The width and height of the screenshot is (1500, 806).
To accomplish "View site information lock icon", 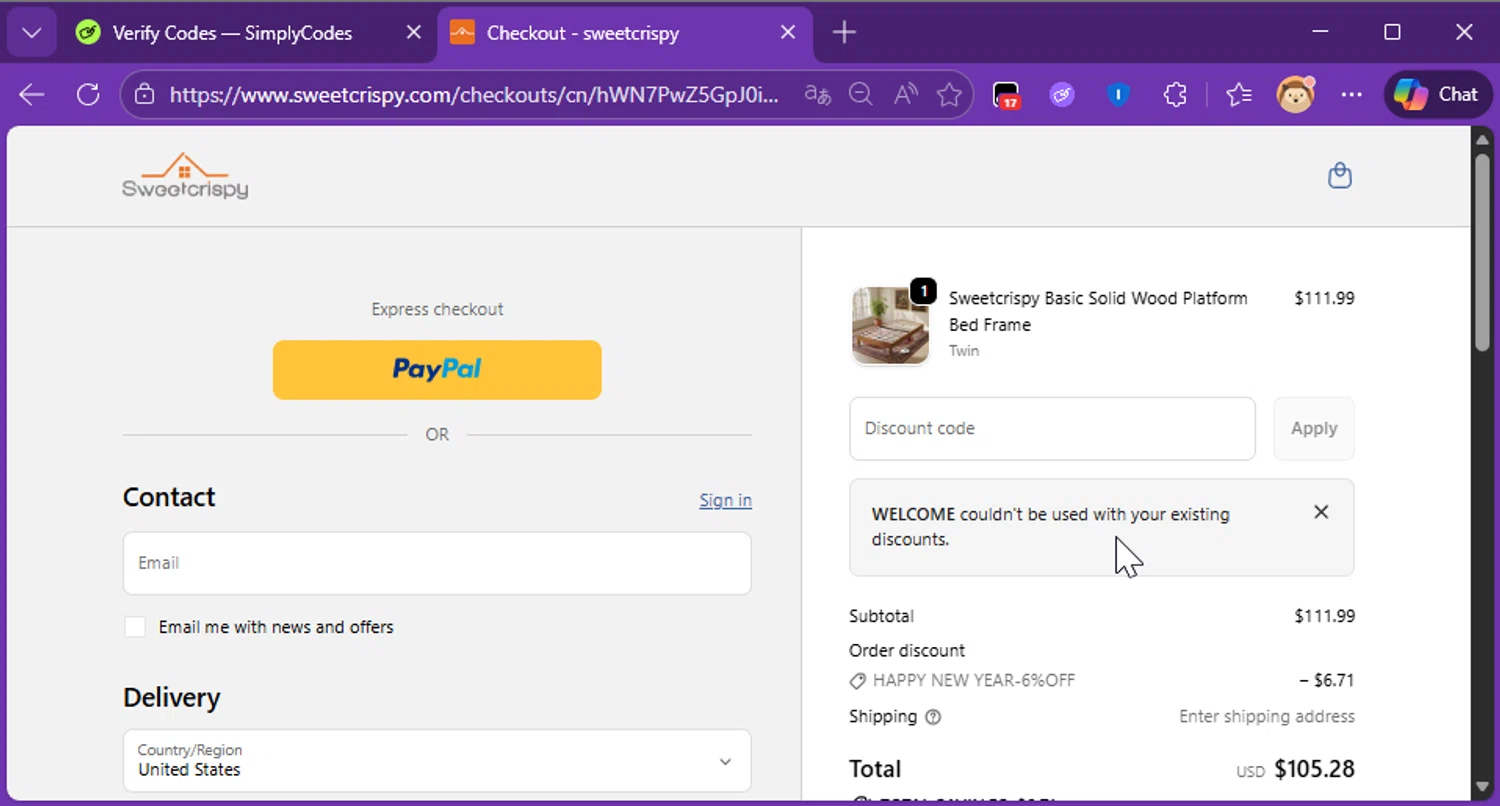I will [x=145, y=95].
